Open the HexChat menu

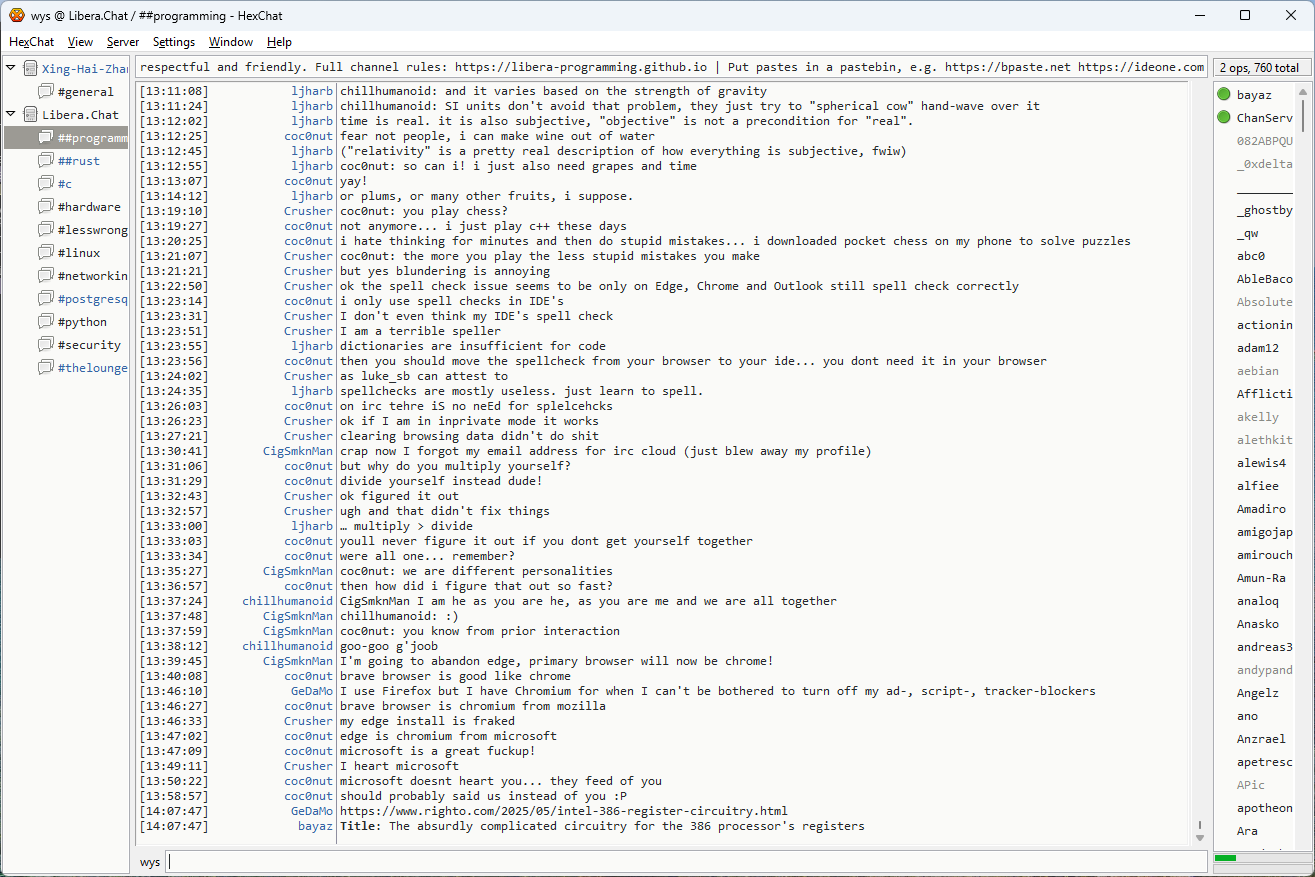(x=31, y=42)
